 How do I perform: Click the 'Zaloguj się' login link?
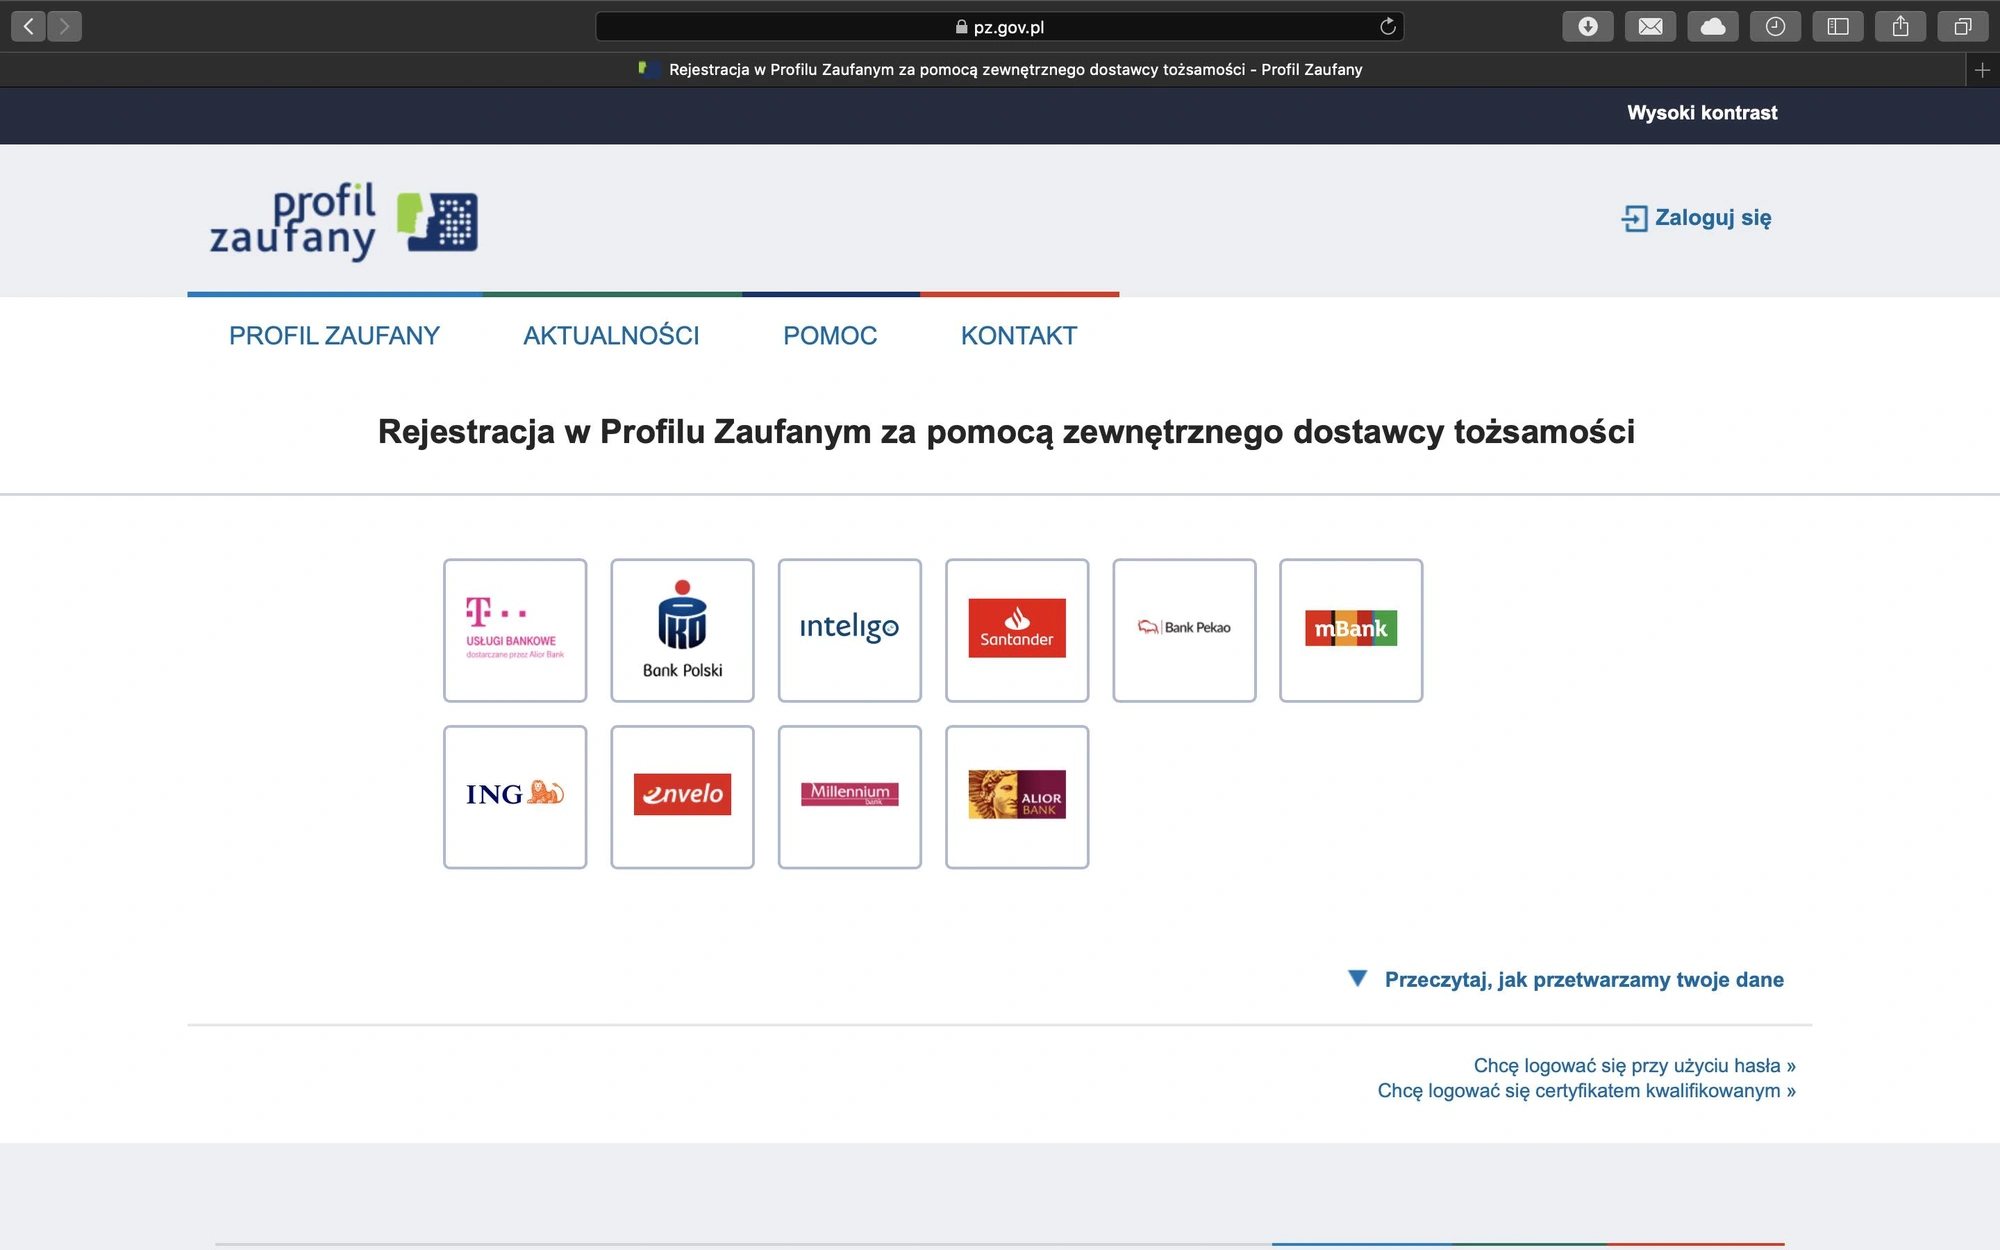(1697, 218)
